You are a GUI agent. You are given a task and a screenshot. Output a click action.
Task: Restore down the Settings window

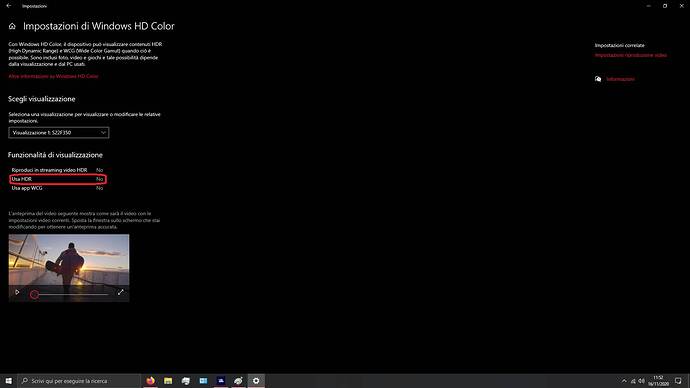point(665,6)
